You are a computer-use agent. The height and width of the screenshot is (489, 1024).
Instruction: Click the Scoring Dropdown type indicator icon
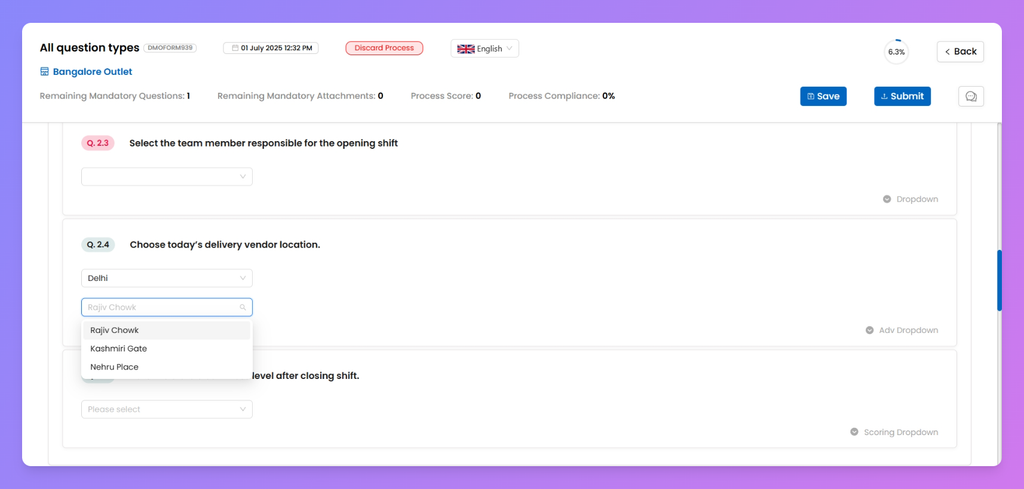pos(854,432)
